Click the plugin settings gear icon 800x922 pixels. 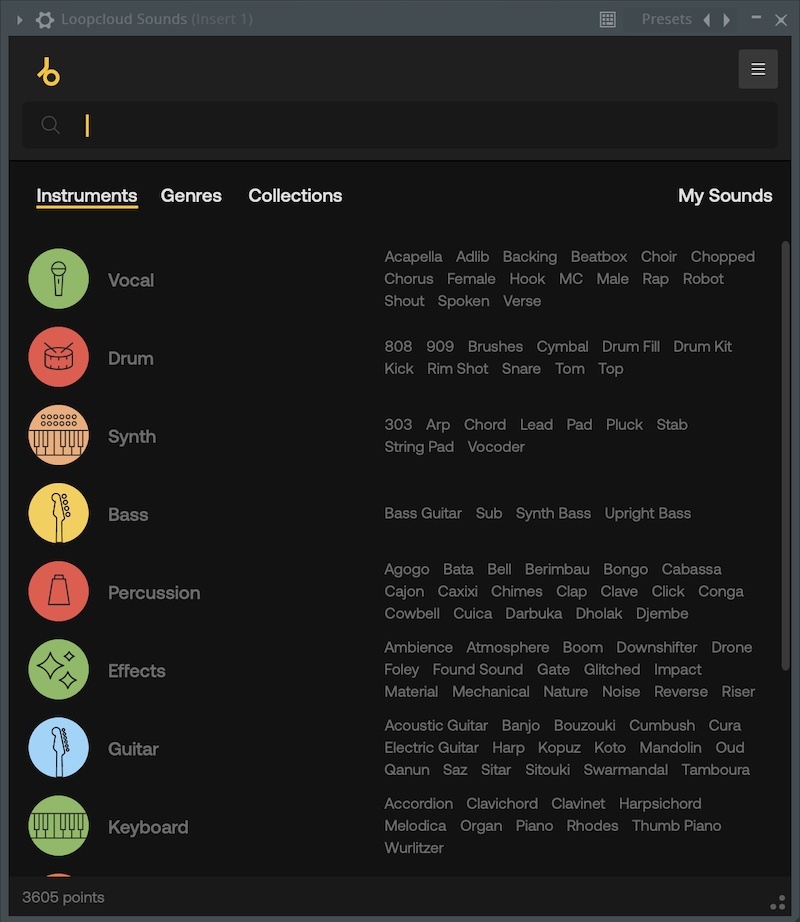tap(45, 19)
